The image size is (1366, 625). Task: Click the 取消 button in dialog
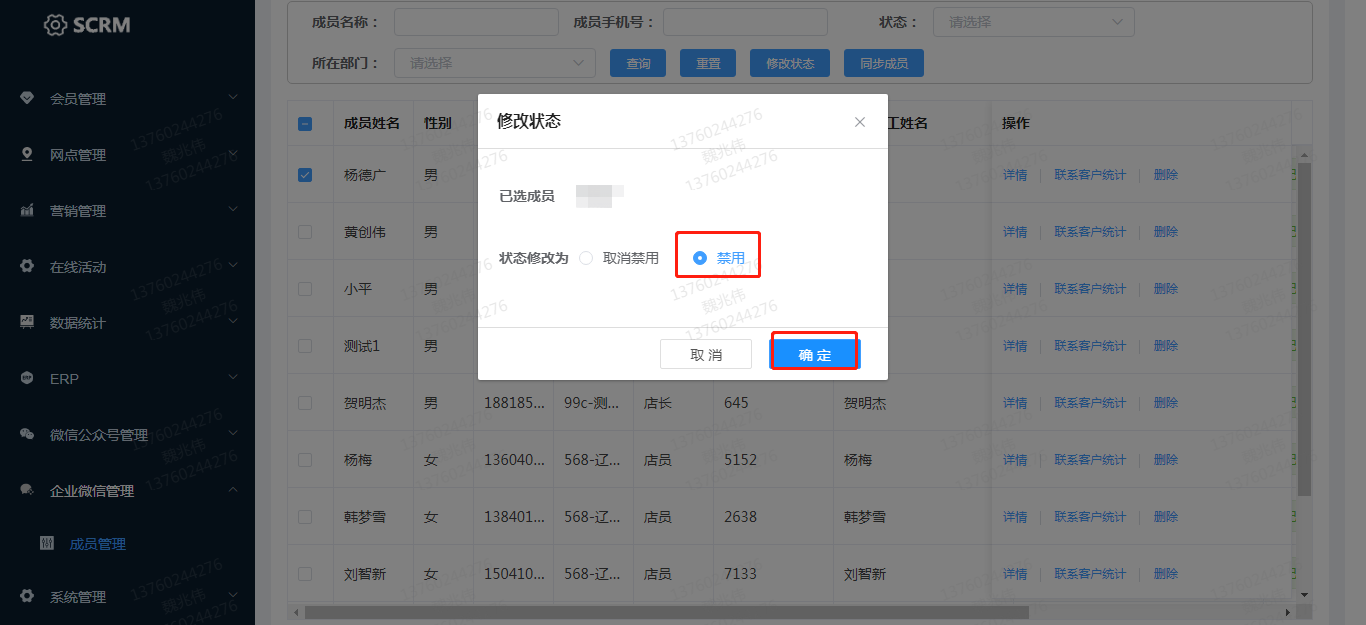(x=706, y=355)
